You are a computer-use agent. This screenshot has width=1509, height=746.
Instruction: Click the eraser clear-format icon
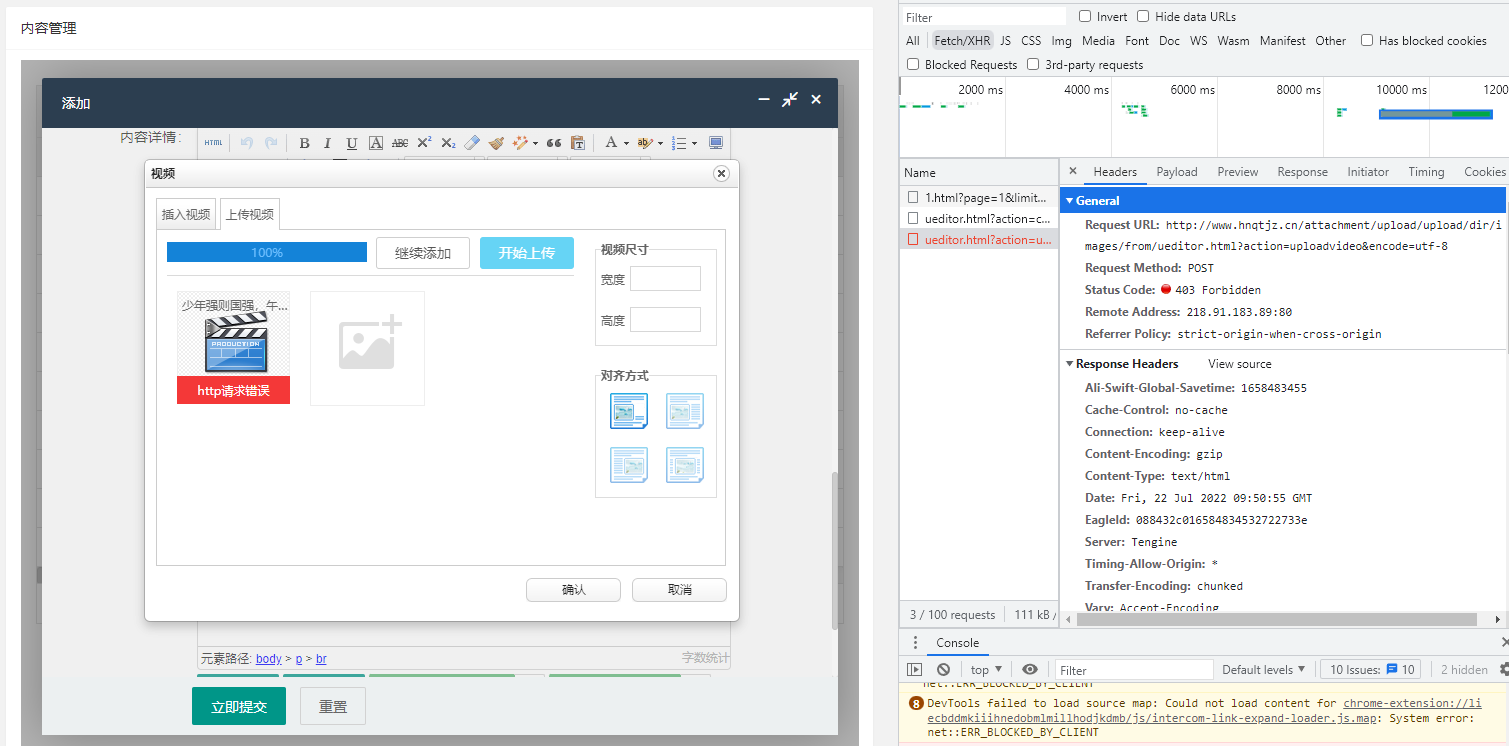point(472,143)
